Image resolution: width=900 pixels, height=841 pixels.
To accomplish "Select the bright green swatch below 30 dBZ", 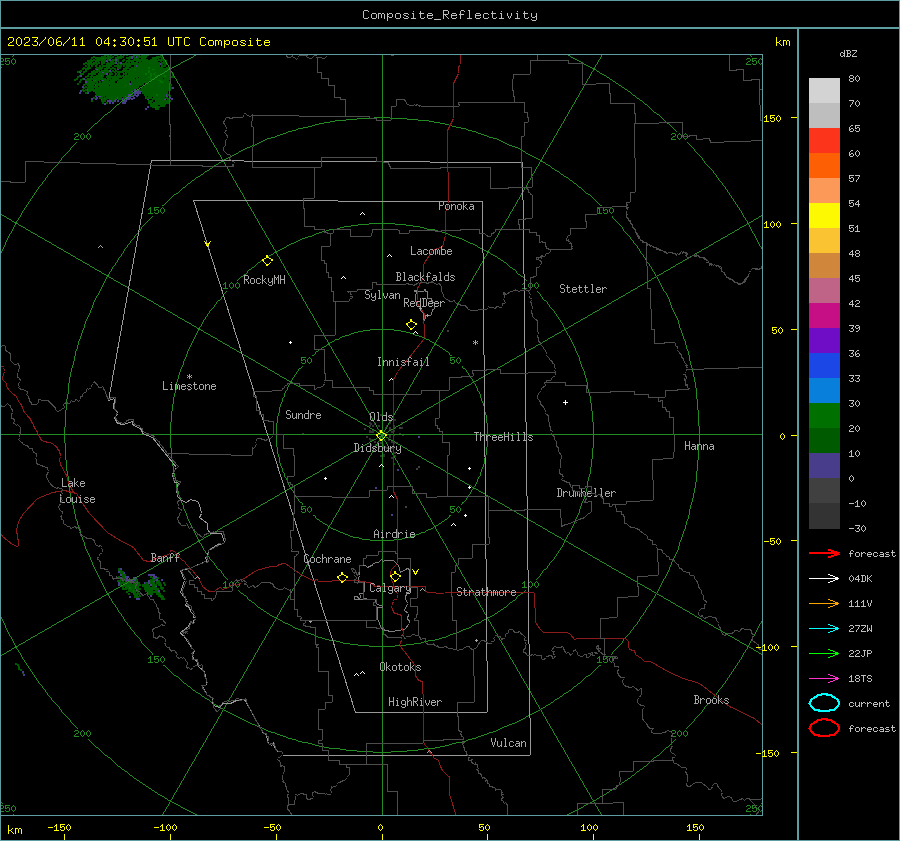I will 824,416.
